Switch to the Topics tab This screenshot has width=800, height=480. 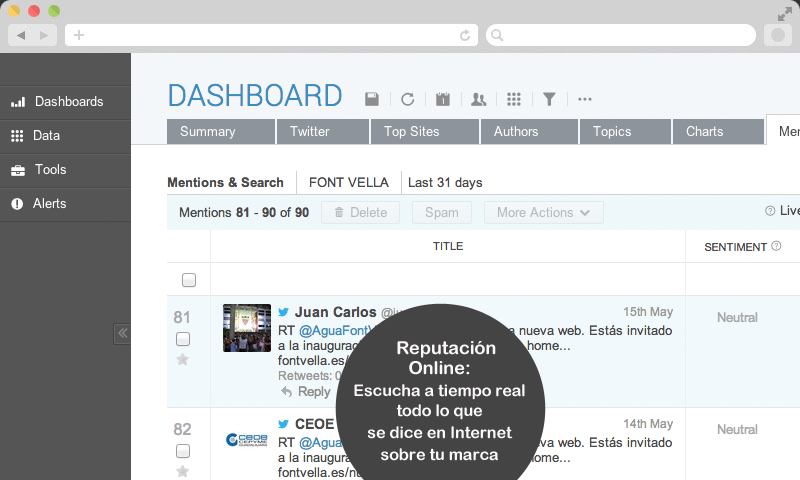626,132
